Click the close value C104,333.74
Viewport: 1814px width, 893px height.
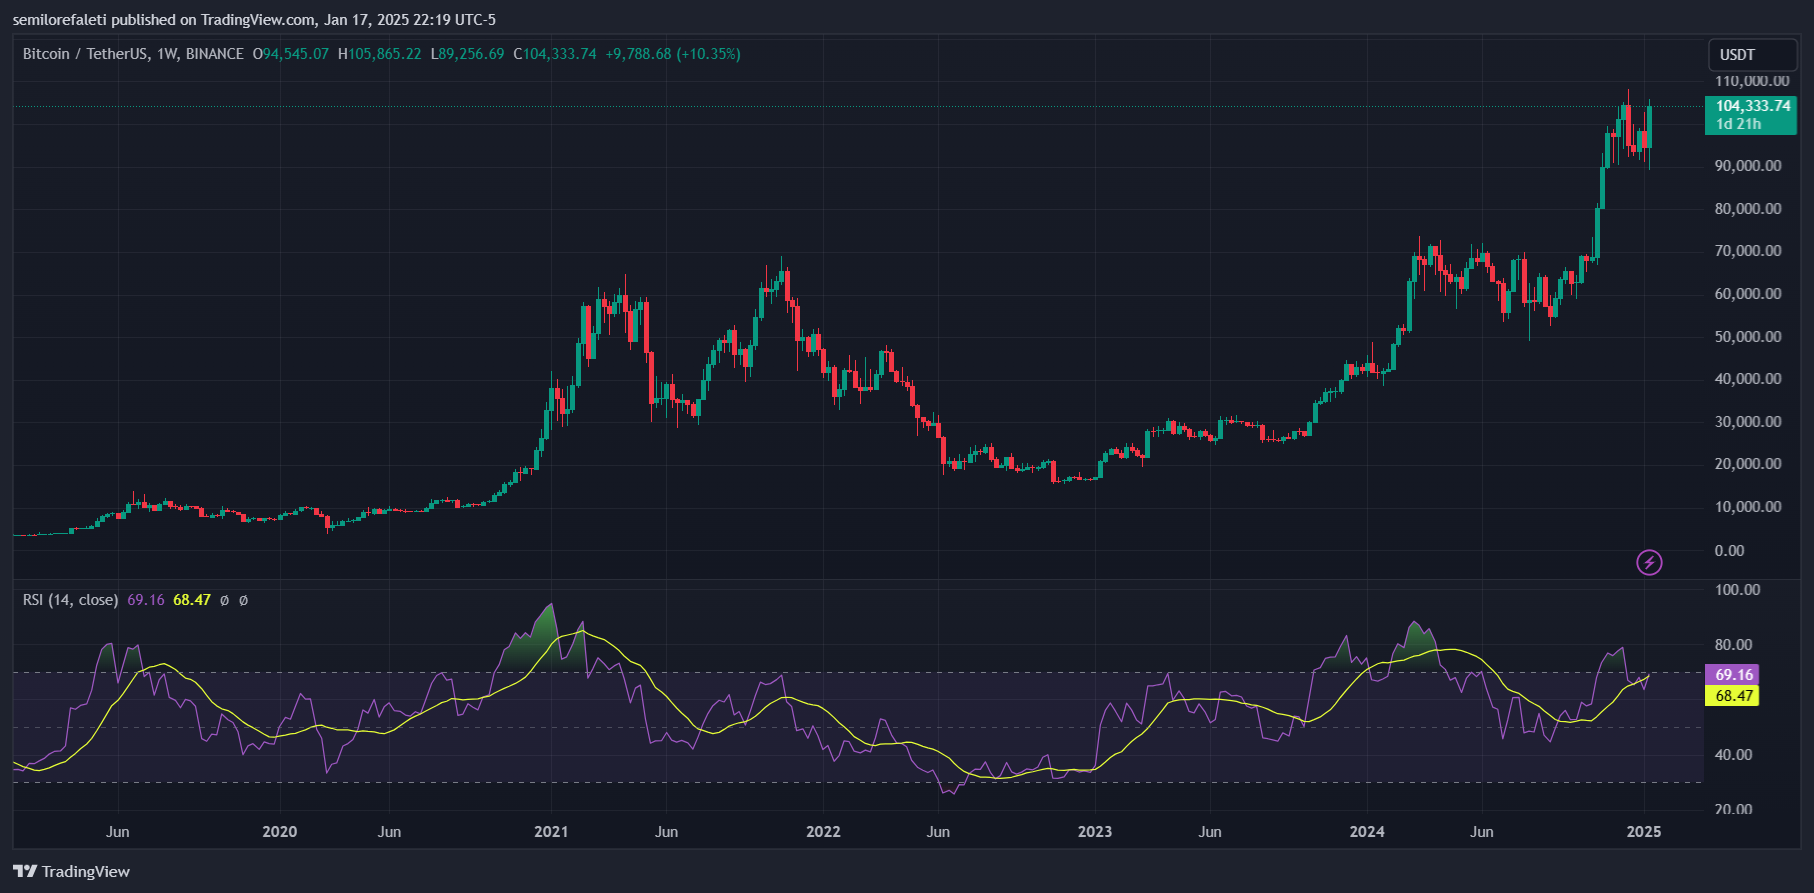point(555,54)
